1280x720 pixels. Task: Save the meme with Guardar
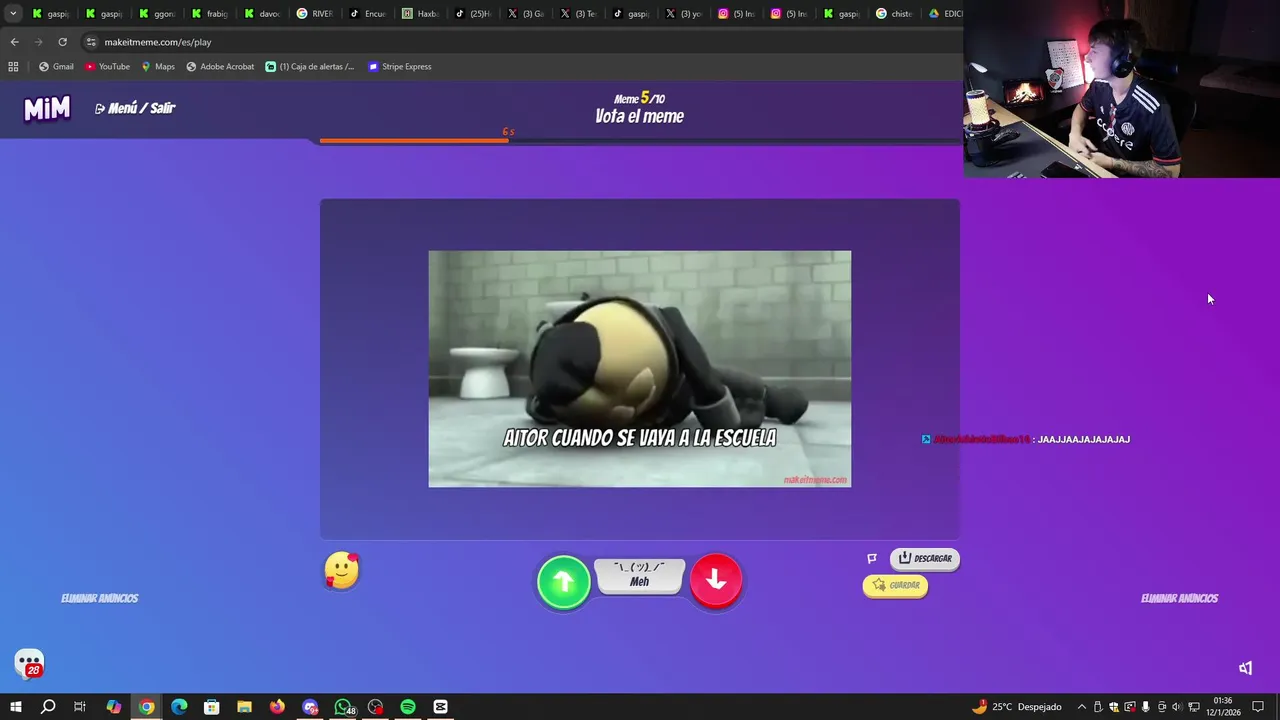(895, 585)
